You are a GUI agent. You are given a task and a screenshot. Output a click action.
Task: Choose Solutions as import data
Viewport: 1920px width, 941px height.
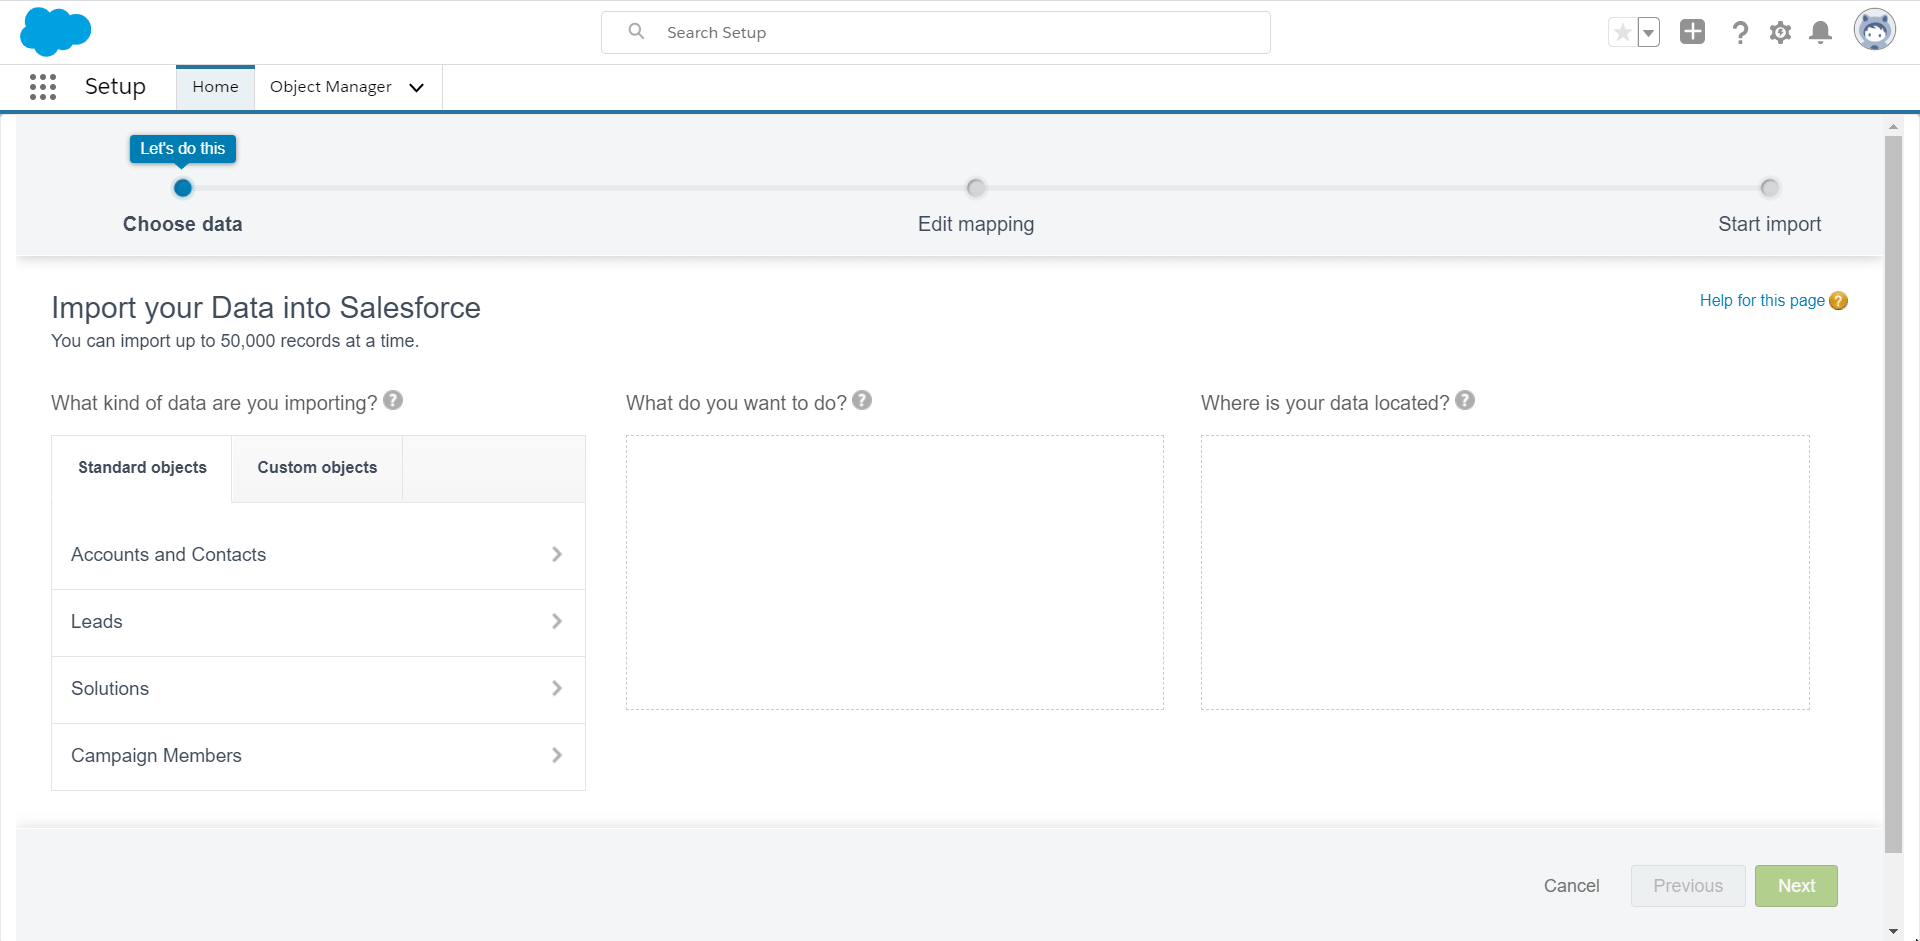(x=318, y=689)
